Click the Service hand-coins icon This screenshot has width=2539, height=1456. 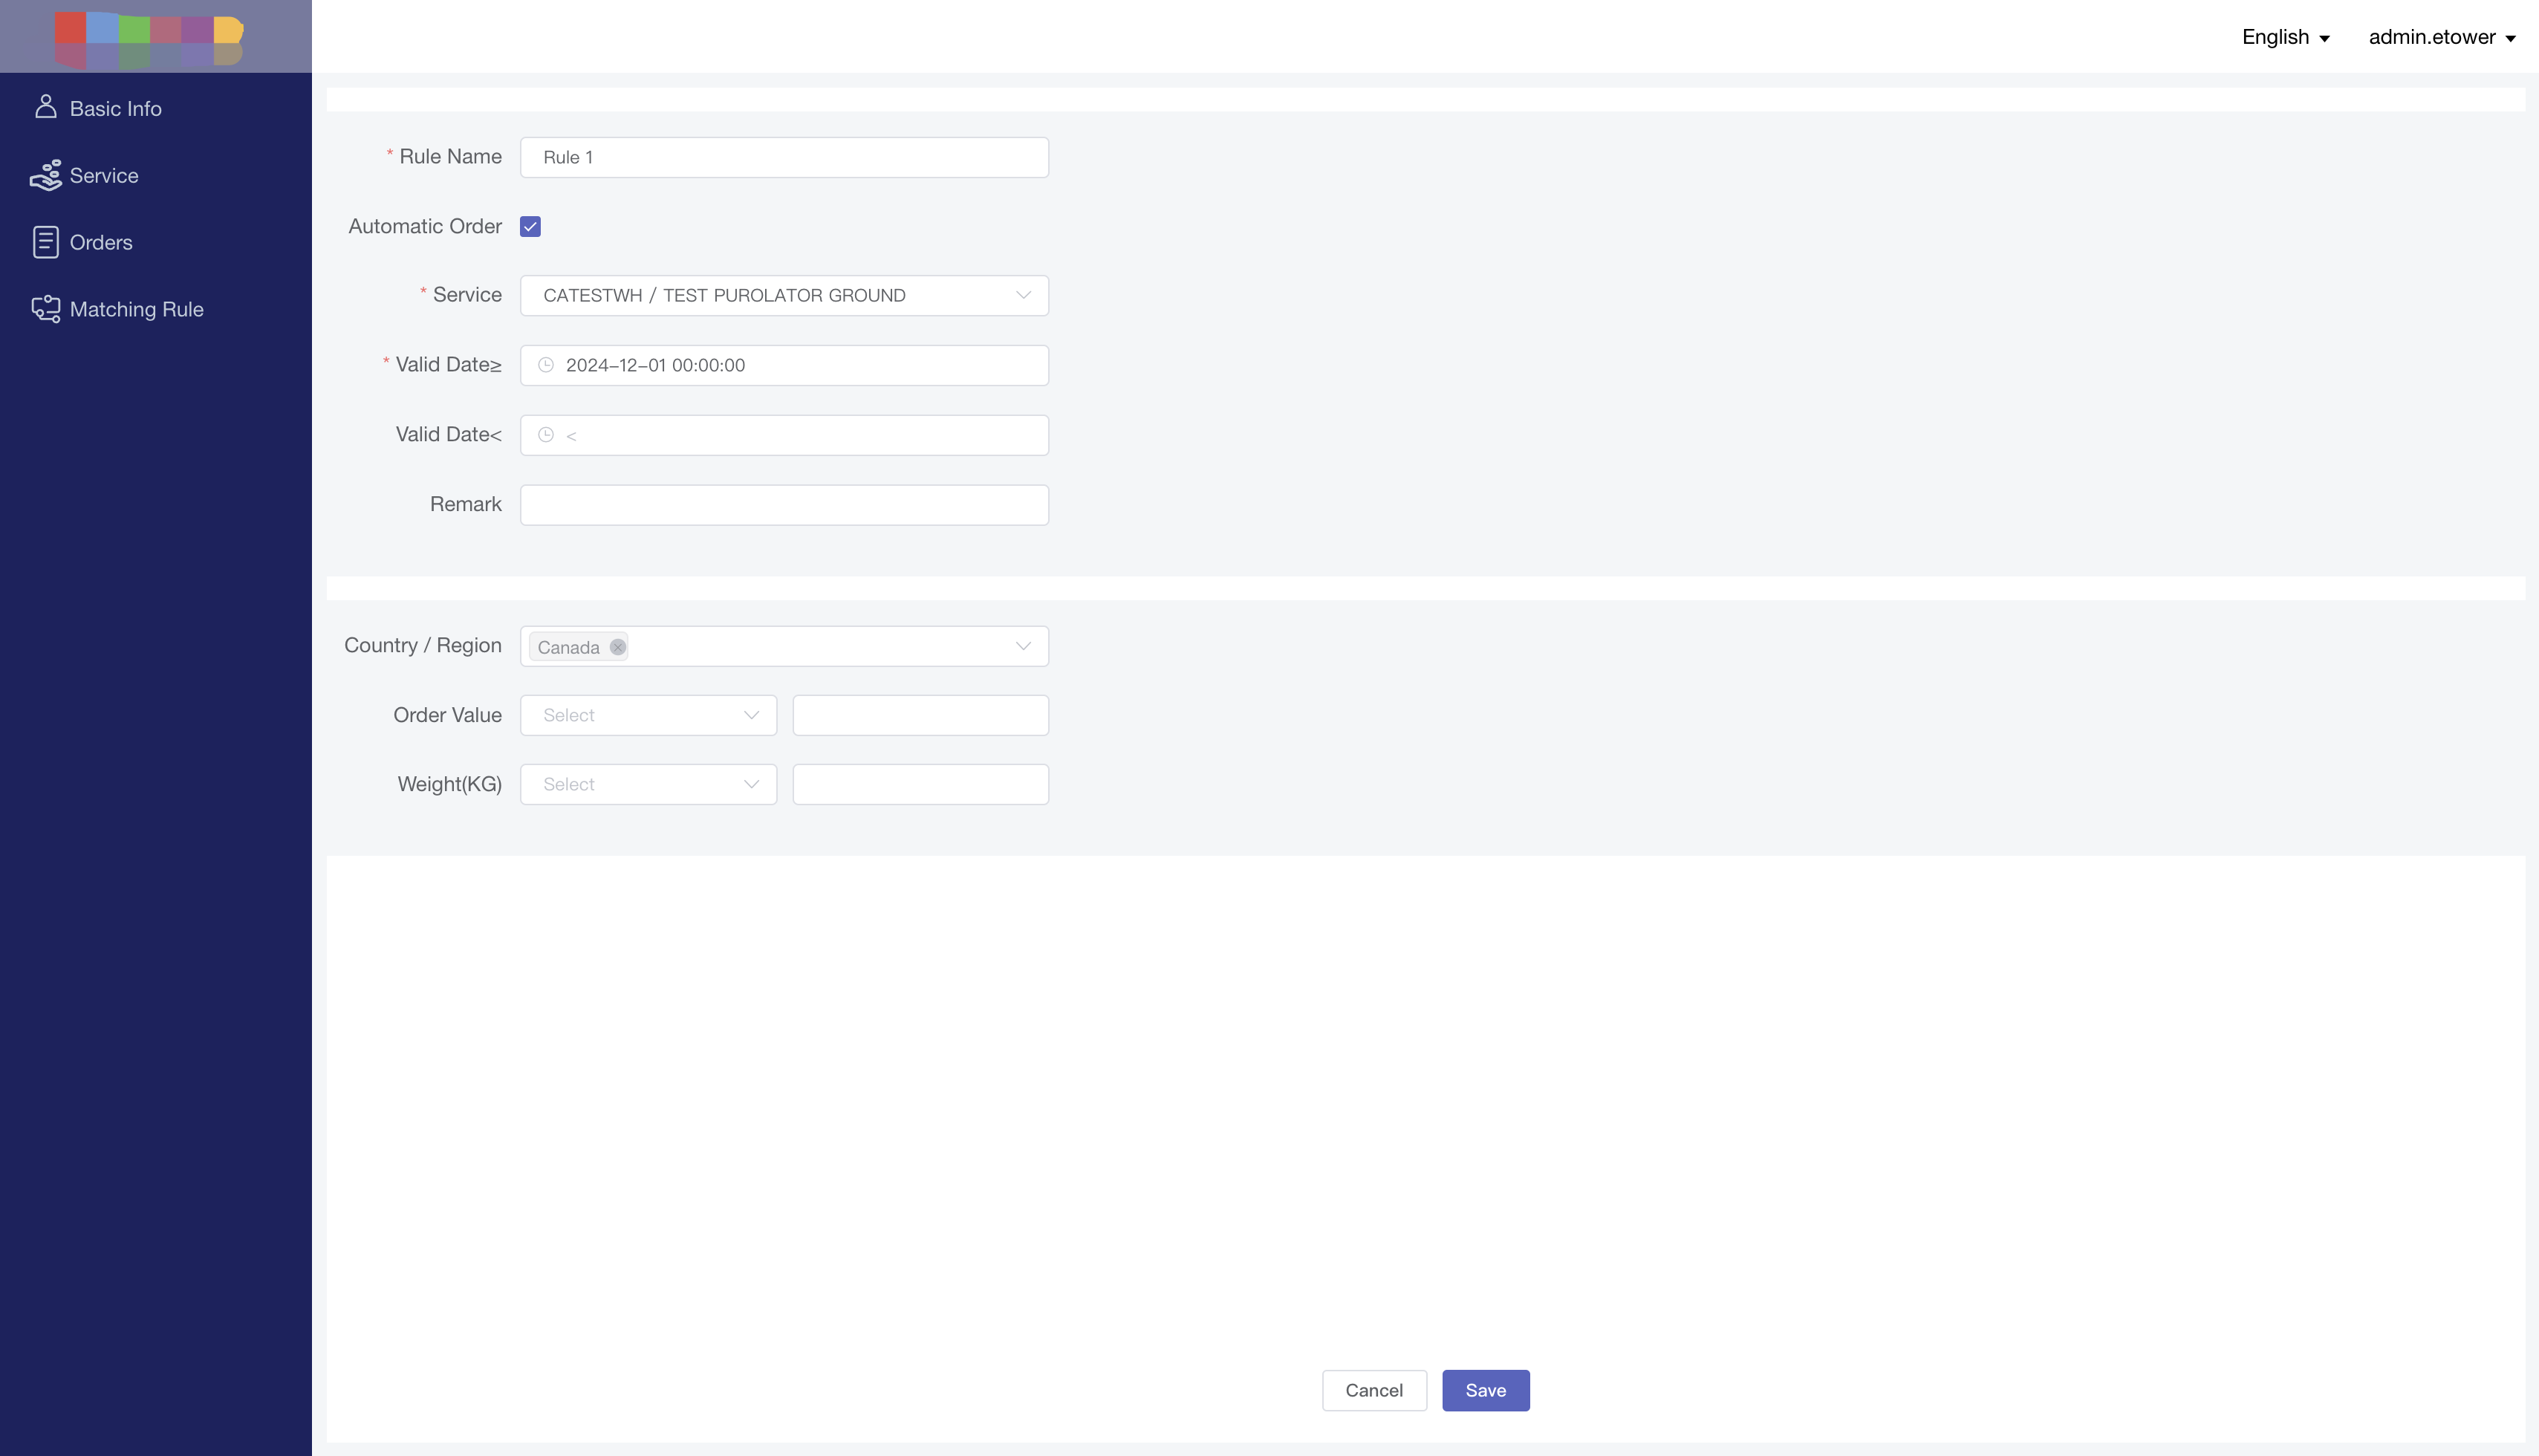click(x=45, y=175)
